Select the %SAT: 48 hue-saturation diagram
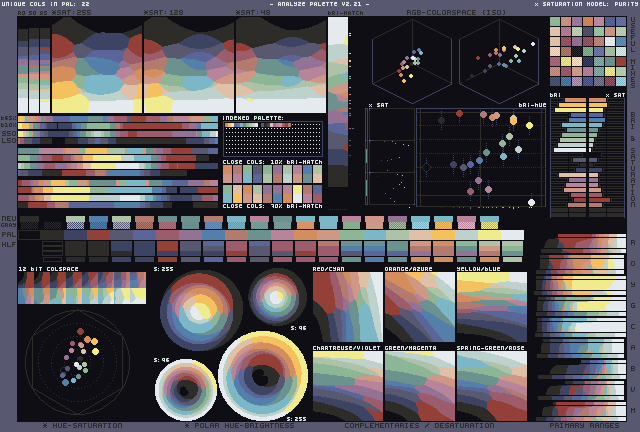Image resolution: width=640 pixels, height=432 pixels. [281, 65]
